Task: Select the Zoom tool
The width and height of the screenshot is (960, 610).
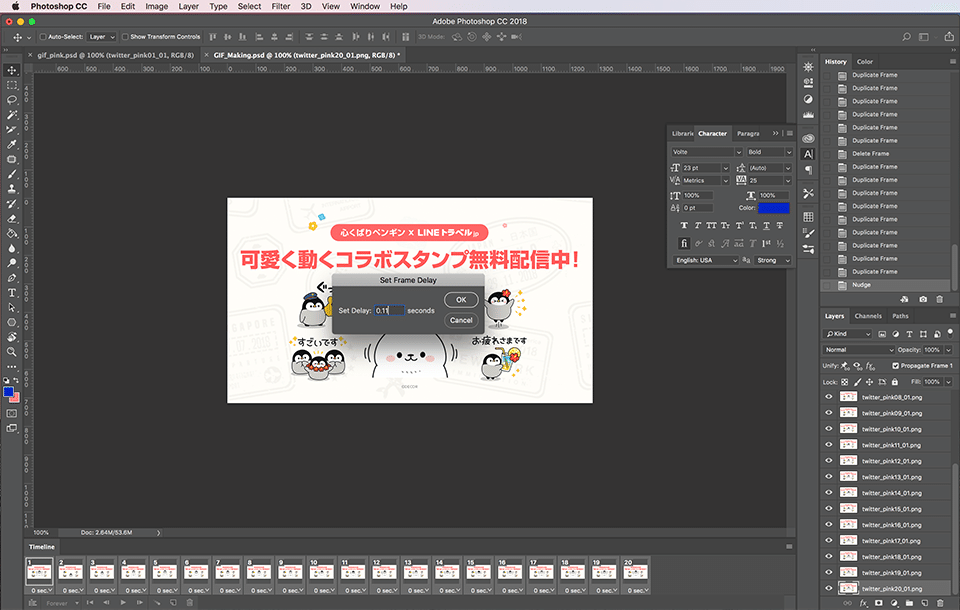Action: (12, 352)
